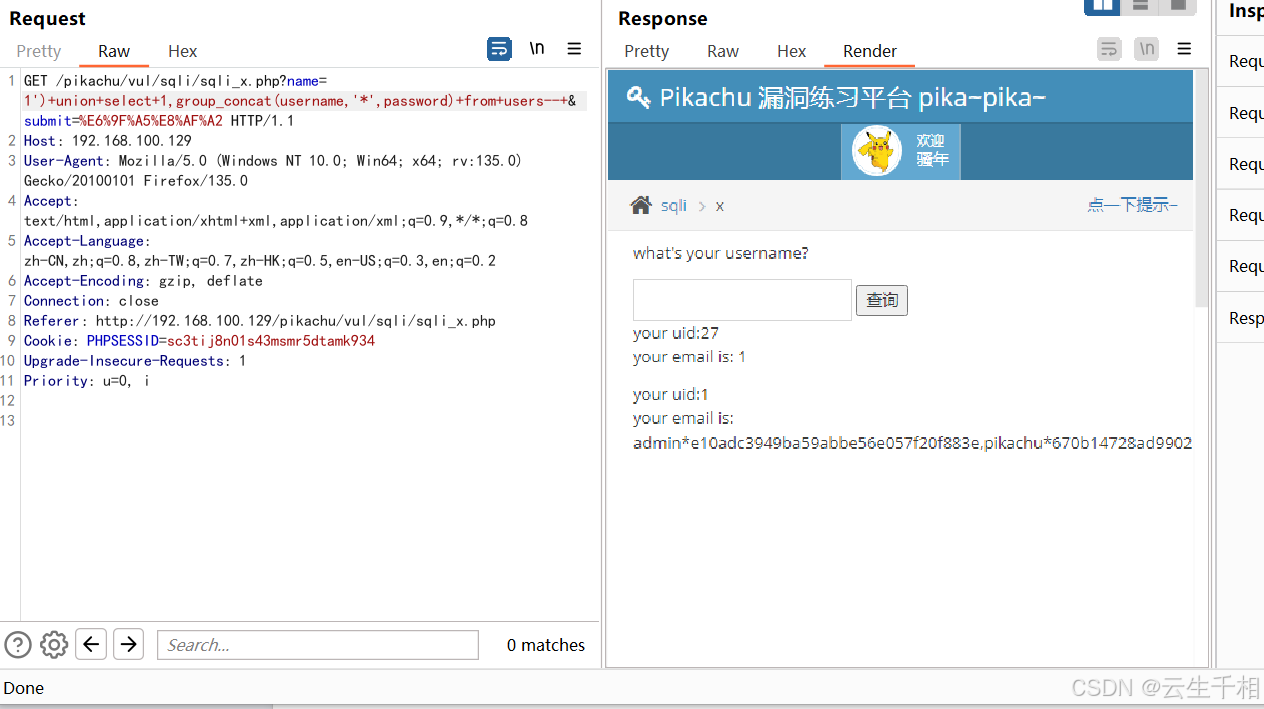Click the sqli breadcrumb link
Viewport: 1264px width, 709px height.
tap(674, 205)
